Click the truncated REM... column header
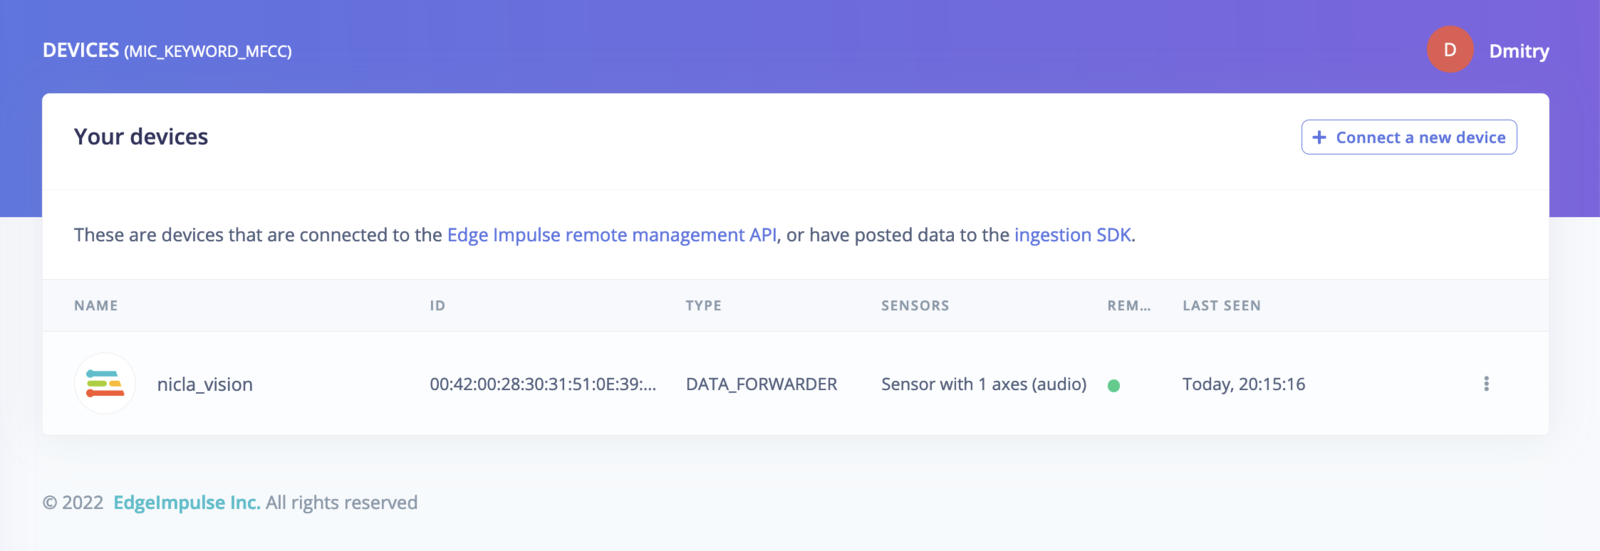 click(1129, 306)
